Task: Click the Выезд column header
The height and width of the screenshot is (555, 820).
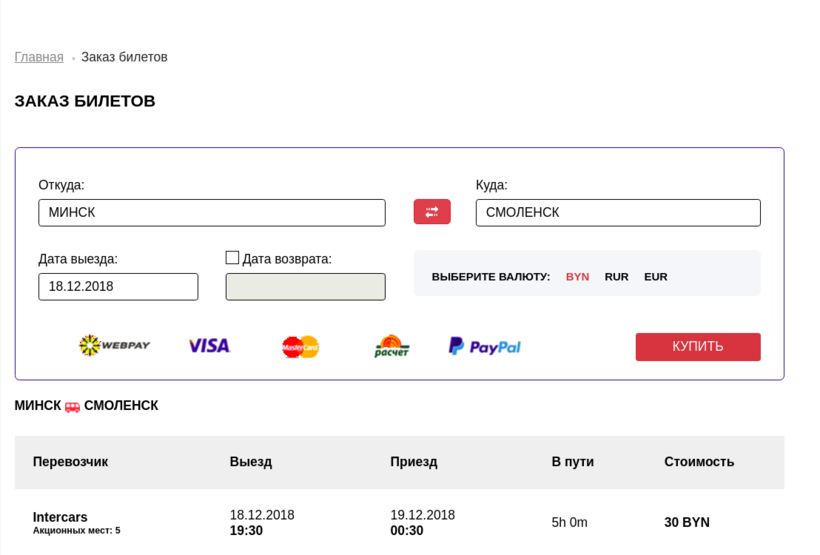Action: 251,462
